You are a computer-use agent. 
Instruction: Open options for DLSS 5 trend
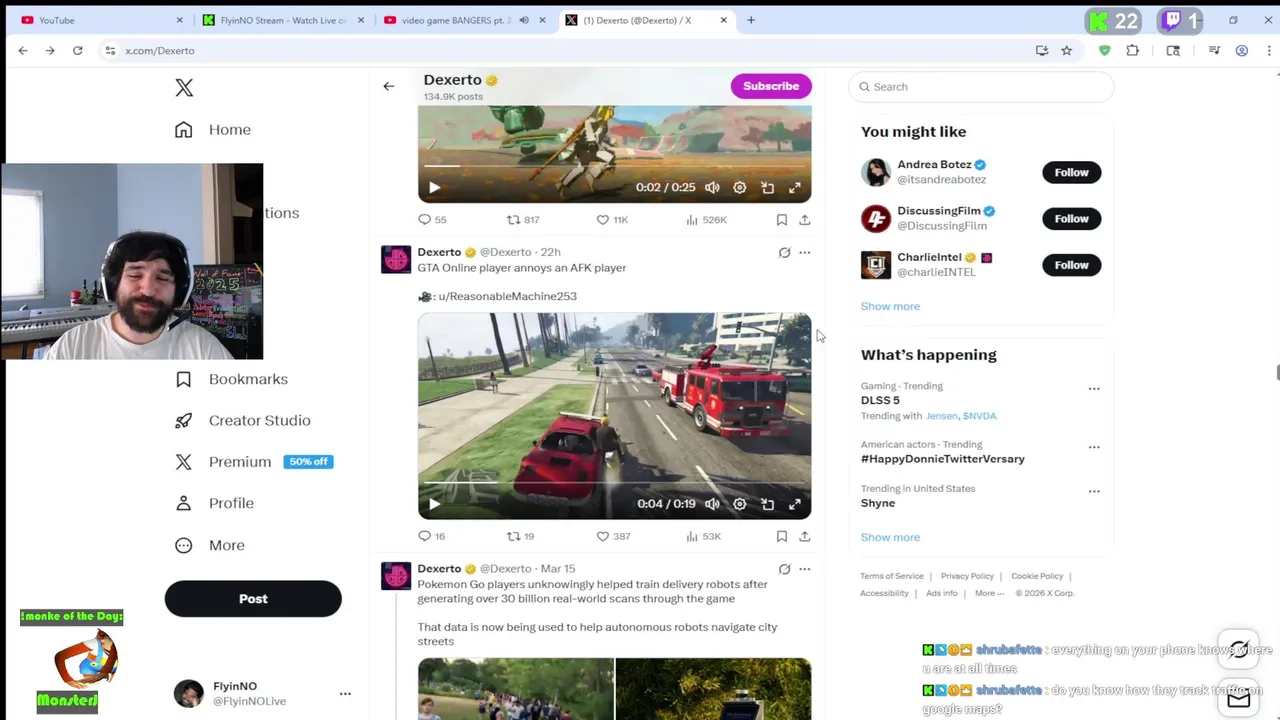[x=1094, y=389]
